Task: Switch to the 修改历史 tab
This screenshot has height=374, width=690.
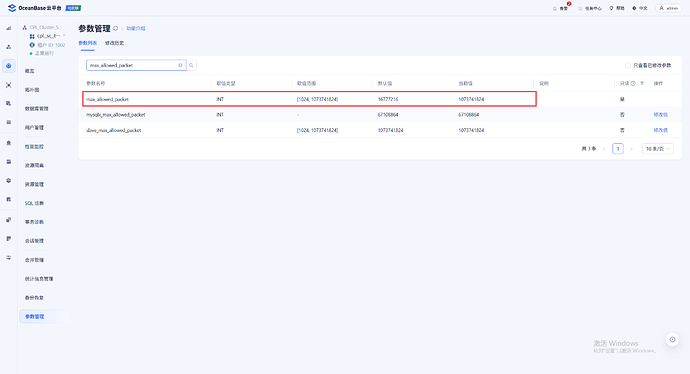Action: tap(114, 43)
